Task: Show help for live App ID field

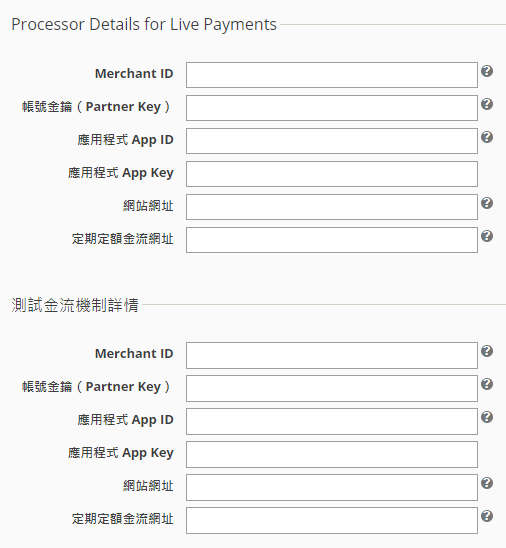Action: (x=487, y=137)
